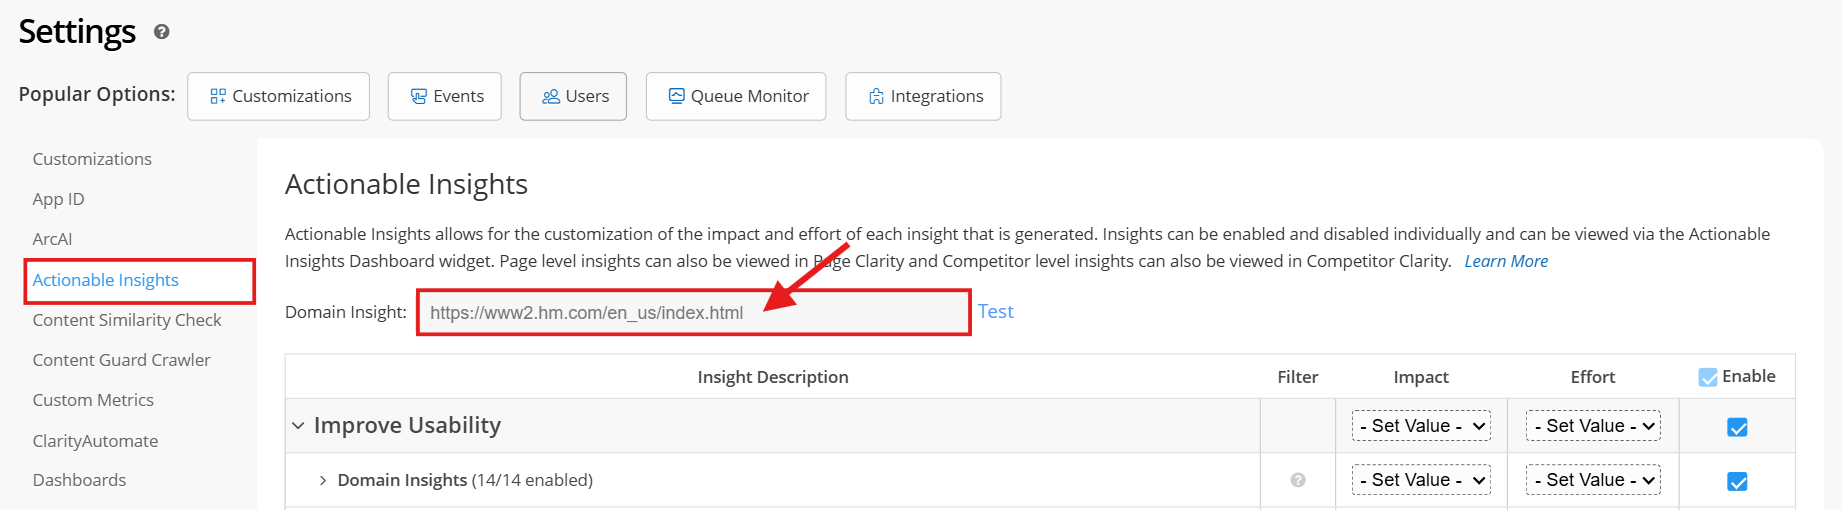The image size is (1842, 510).
Task: Click the Customizations grid icon
Action: click(218, 96)
